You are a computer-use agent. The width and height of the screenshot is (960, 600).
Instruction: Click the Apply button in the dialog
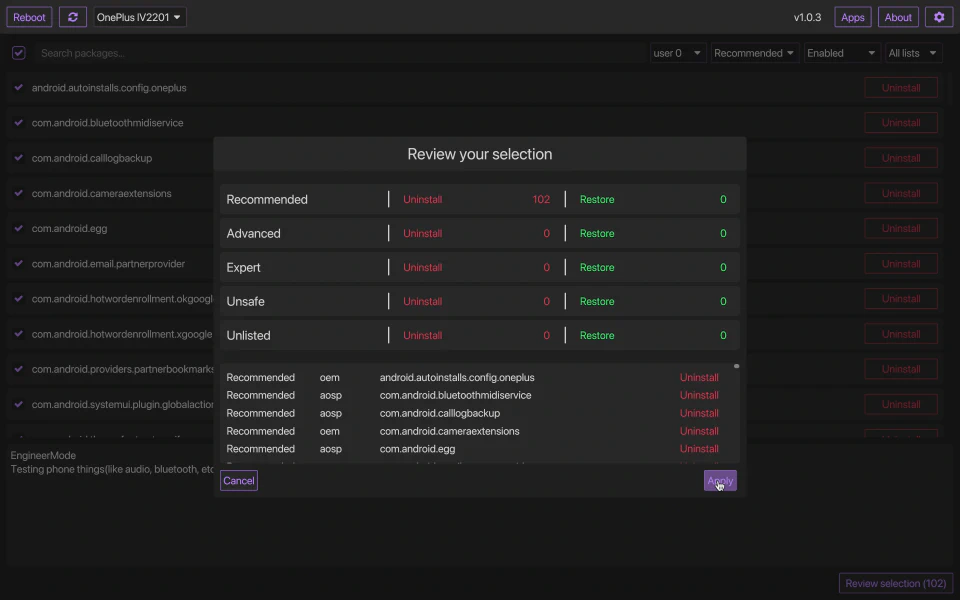tap(720, 481)
